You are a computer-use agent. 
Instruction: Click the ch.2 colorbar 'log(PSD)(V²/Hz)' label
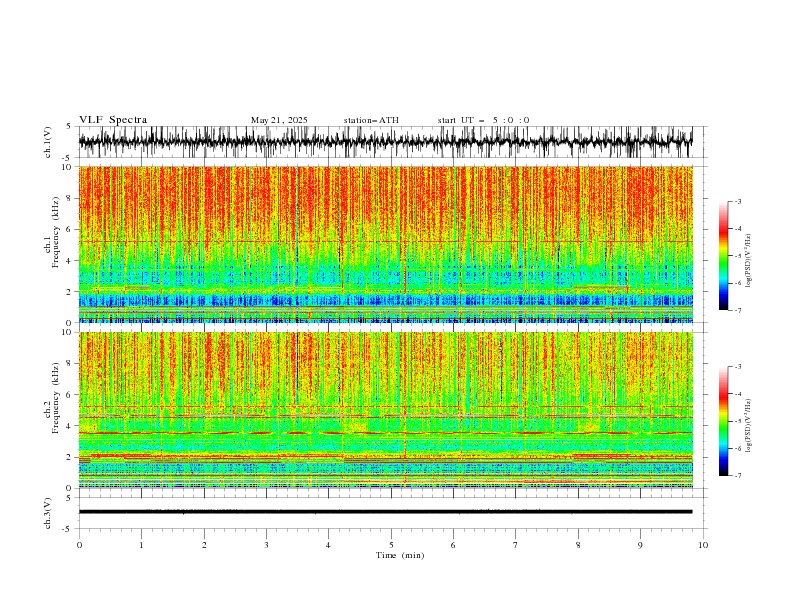pos(749,425)
